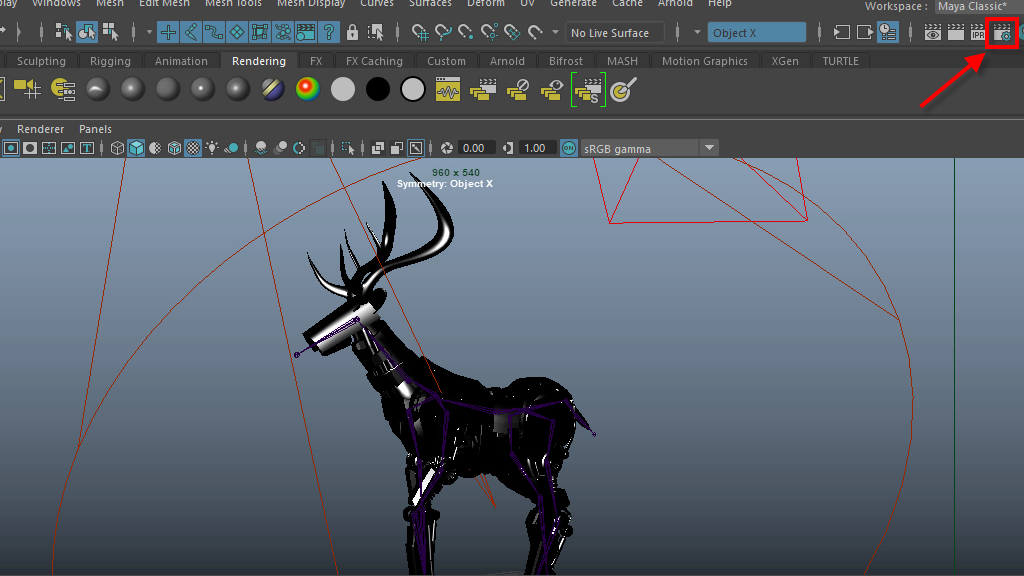Screen dimensions: 1024x576
Task: Select by hierarchy mode icon
Action: pyautogui.click(x=63, y=32)
